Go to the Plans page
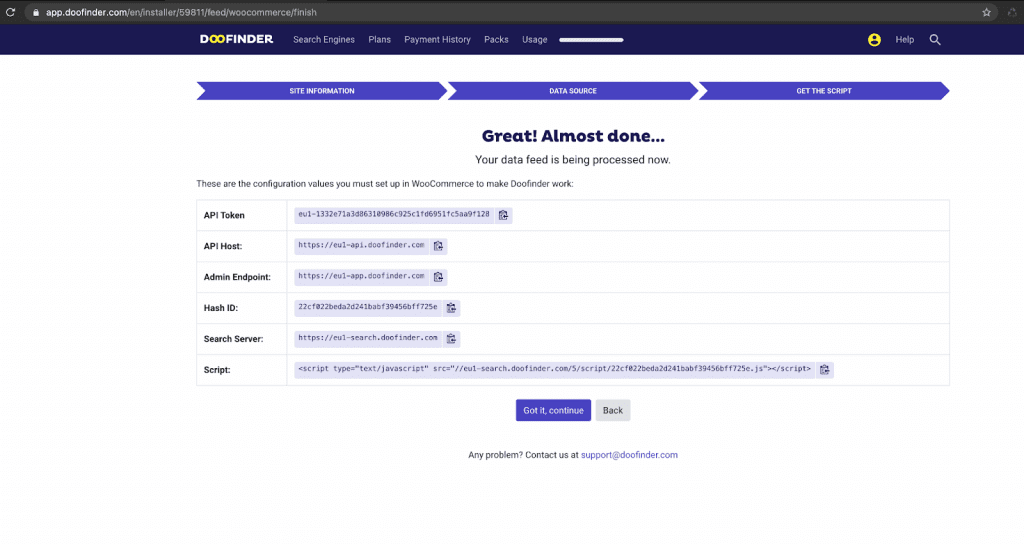The width and height of the screenshot is (1024, 544). coord(379,40)
